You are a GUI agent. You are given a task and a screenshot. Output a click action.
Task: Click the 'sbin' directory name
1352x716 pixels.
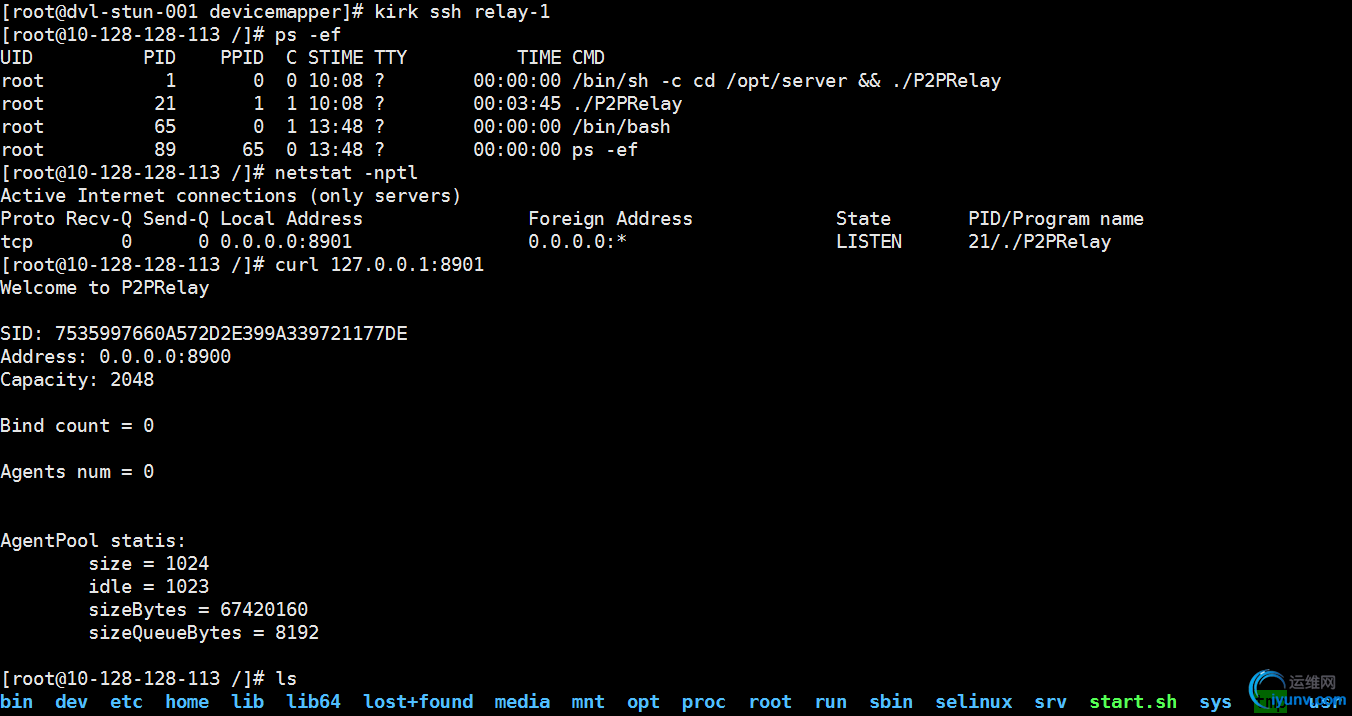coord(891,702)
